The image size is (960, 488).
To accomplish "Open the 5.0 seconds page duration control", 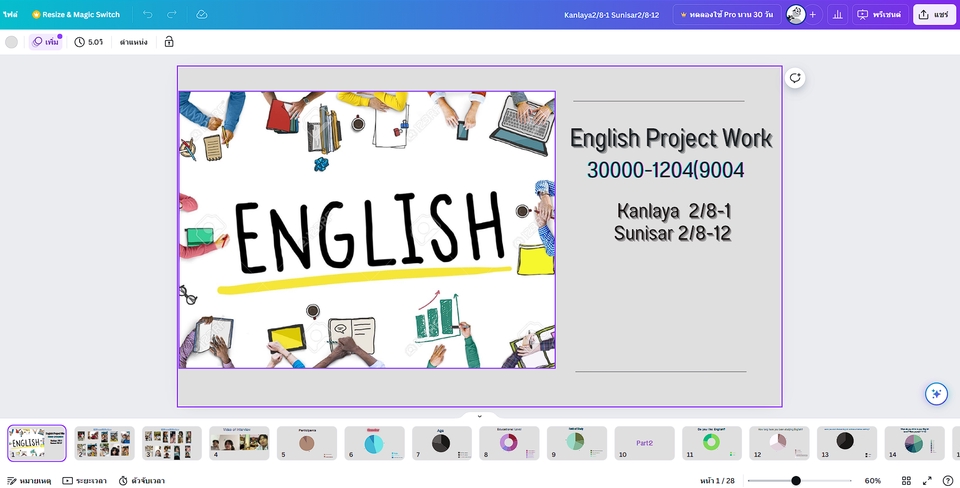I will 89,42.
